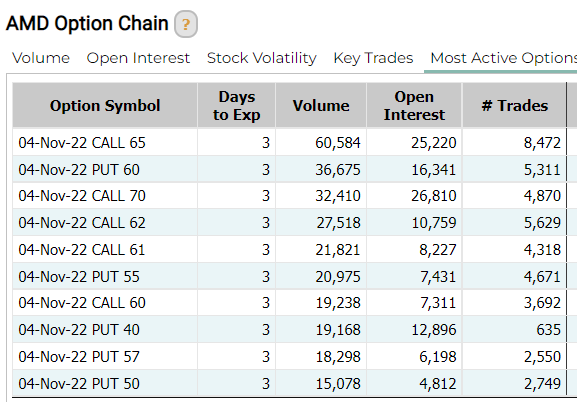Sort by Option Symbol column header
The height and width of the screenshot is (402, 577).
click(105, 106)
